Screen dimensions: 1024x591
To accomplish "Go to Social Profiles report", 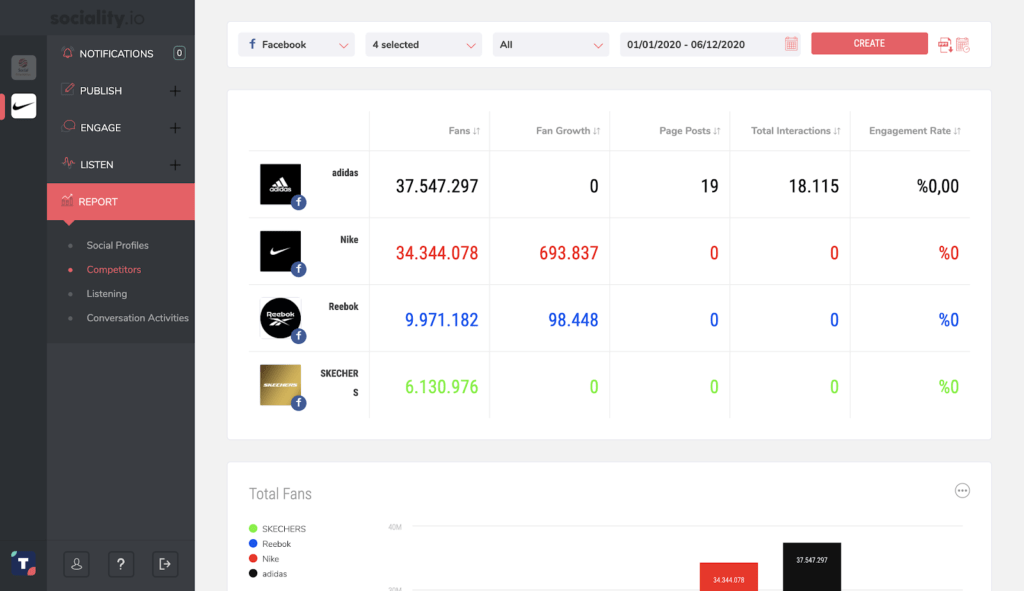I will point(118,246).
